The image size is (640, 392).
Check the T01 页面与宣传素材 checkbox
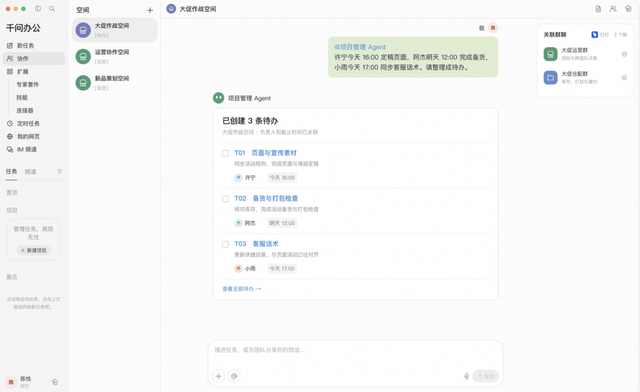tap(225, 154)
